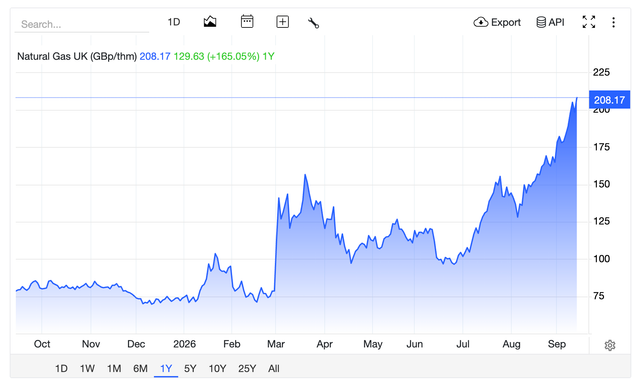This screenshot has height=387, width=640.
Task: Switch to the 6M time range
Action: click(140, 369)
